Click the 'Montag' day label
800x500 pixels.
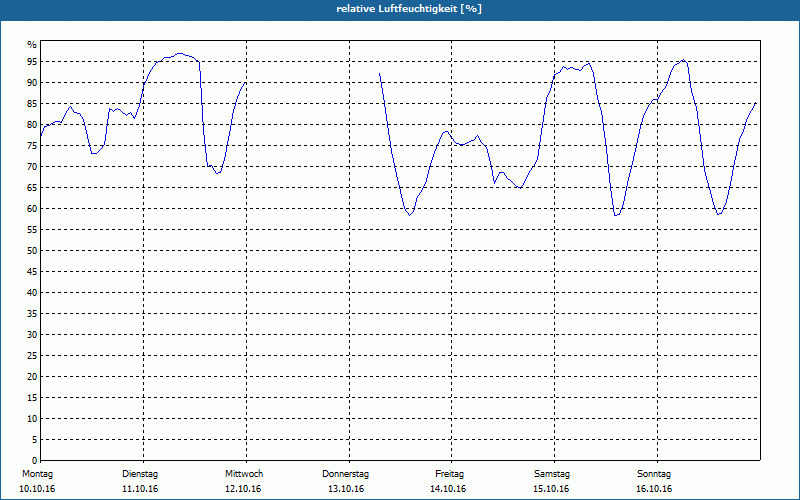pos(37,474)
